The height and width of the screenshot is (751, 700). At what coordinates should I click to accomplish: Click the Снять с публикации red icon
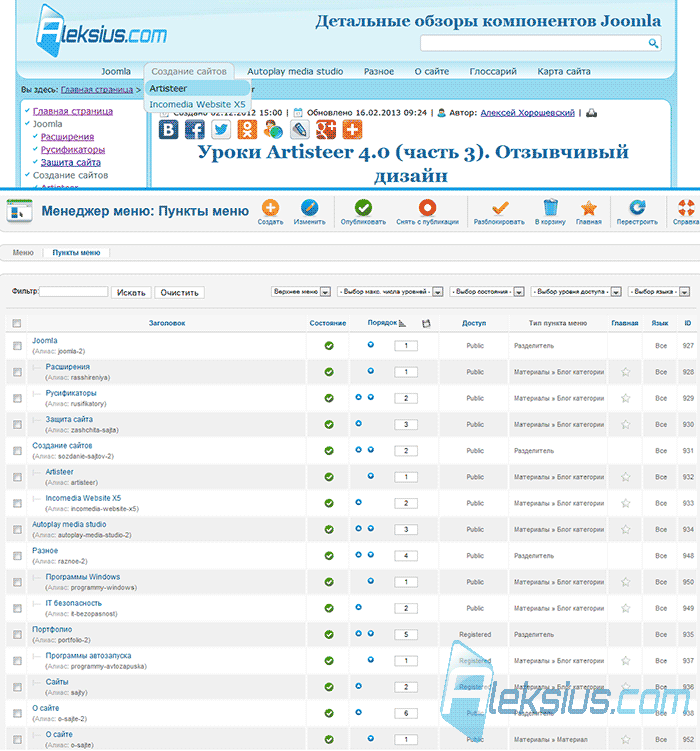coord(427,208)
